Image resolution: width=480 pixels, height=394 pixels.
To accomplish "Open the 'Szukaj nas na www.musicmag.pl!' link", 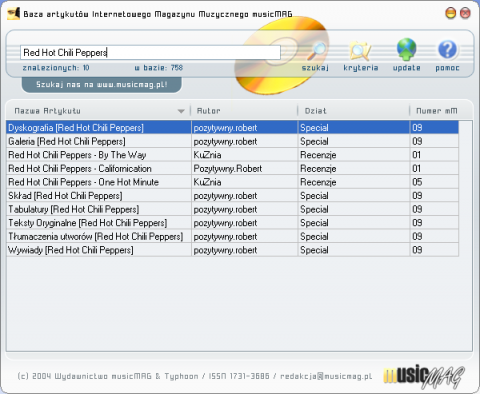I will coord(102,85).
